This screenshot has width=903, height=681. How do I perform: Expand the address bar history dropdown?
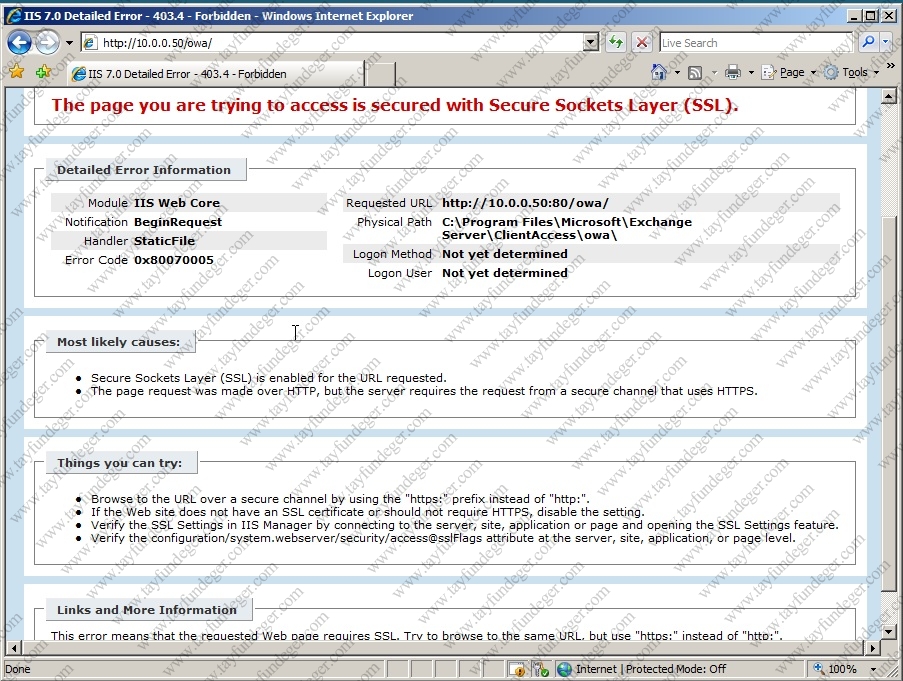[x=591, y=43]
